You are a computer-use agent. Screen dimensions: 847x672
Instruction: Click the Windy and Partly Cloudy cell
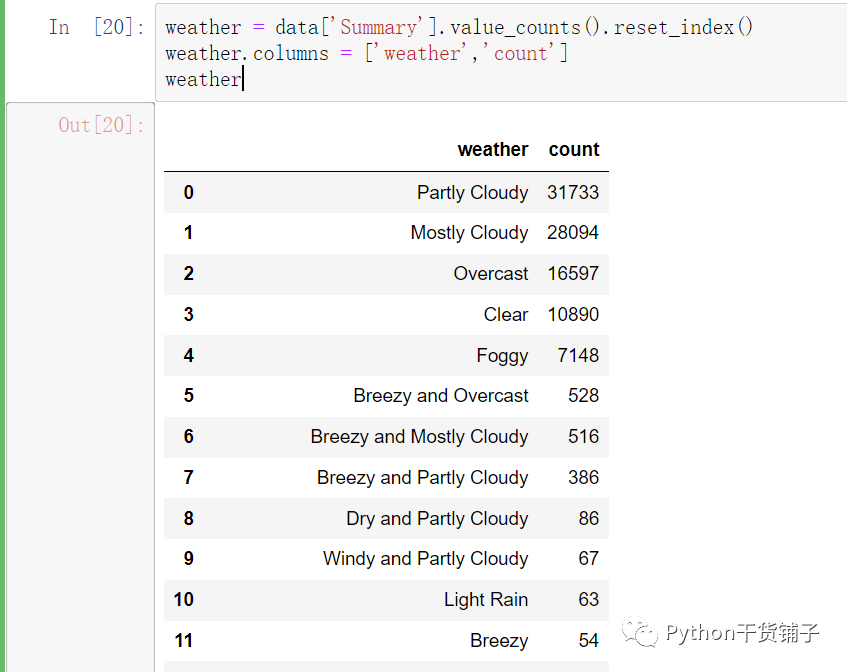coord(425,559)
